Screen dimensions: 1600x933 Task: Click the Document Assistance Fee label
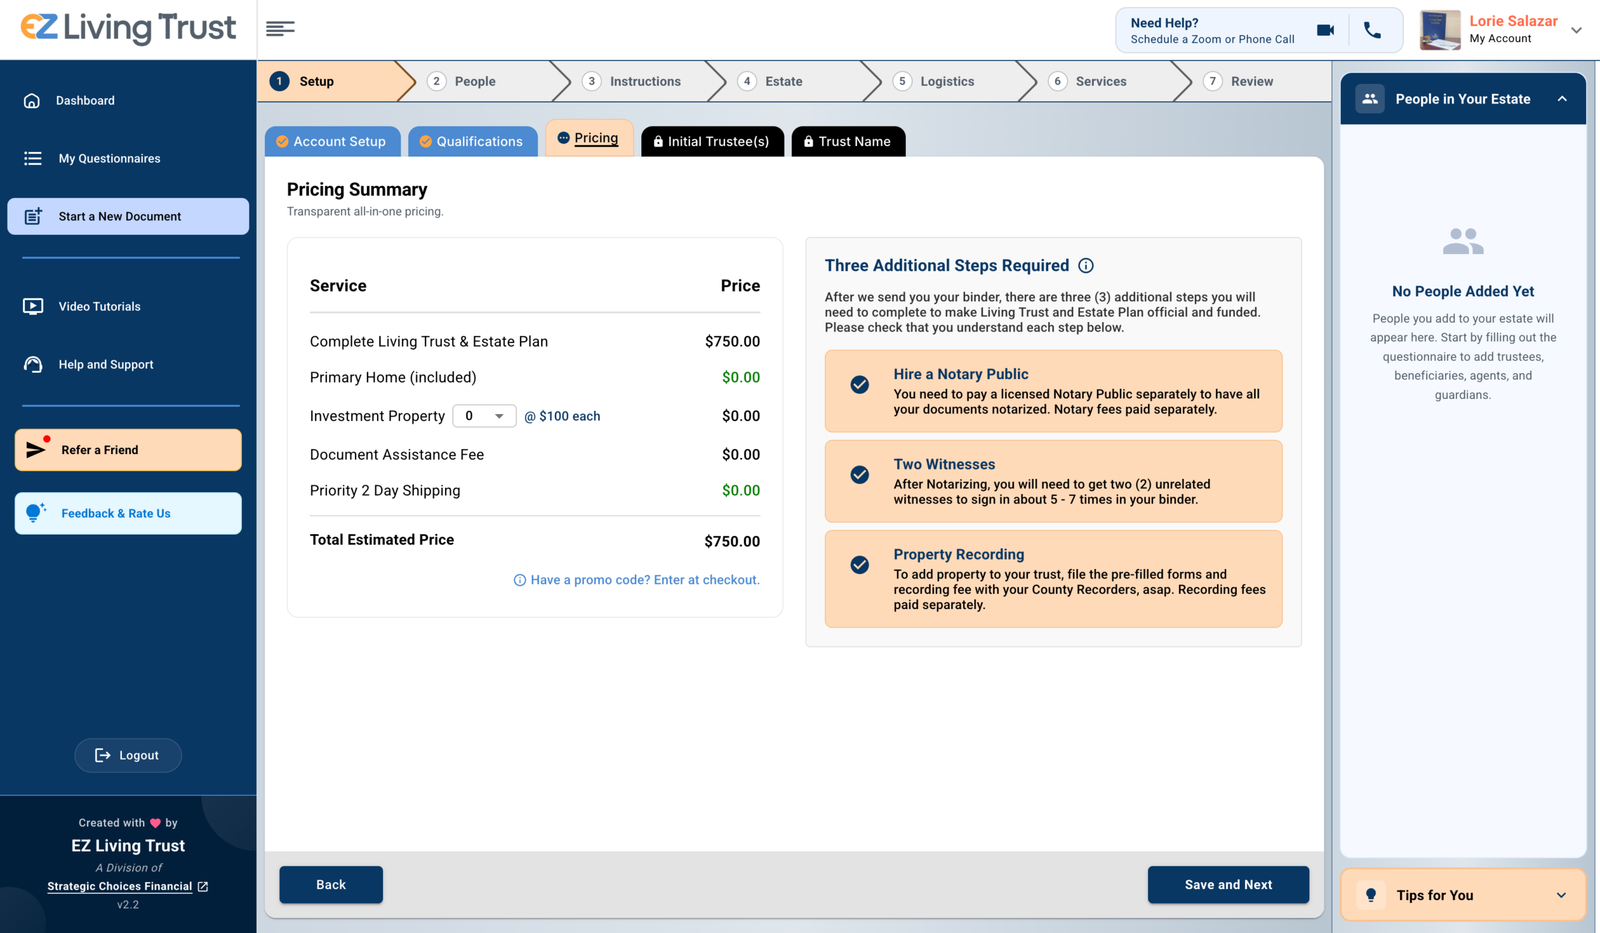397,455
